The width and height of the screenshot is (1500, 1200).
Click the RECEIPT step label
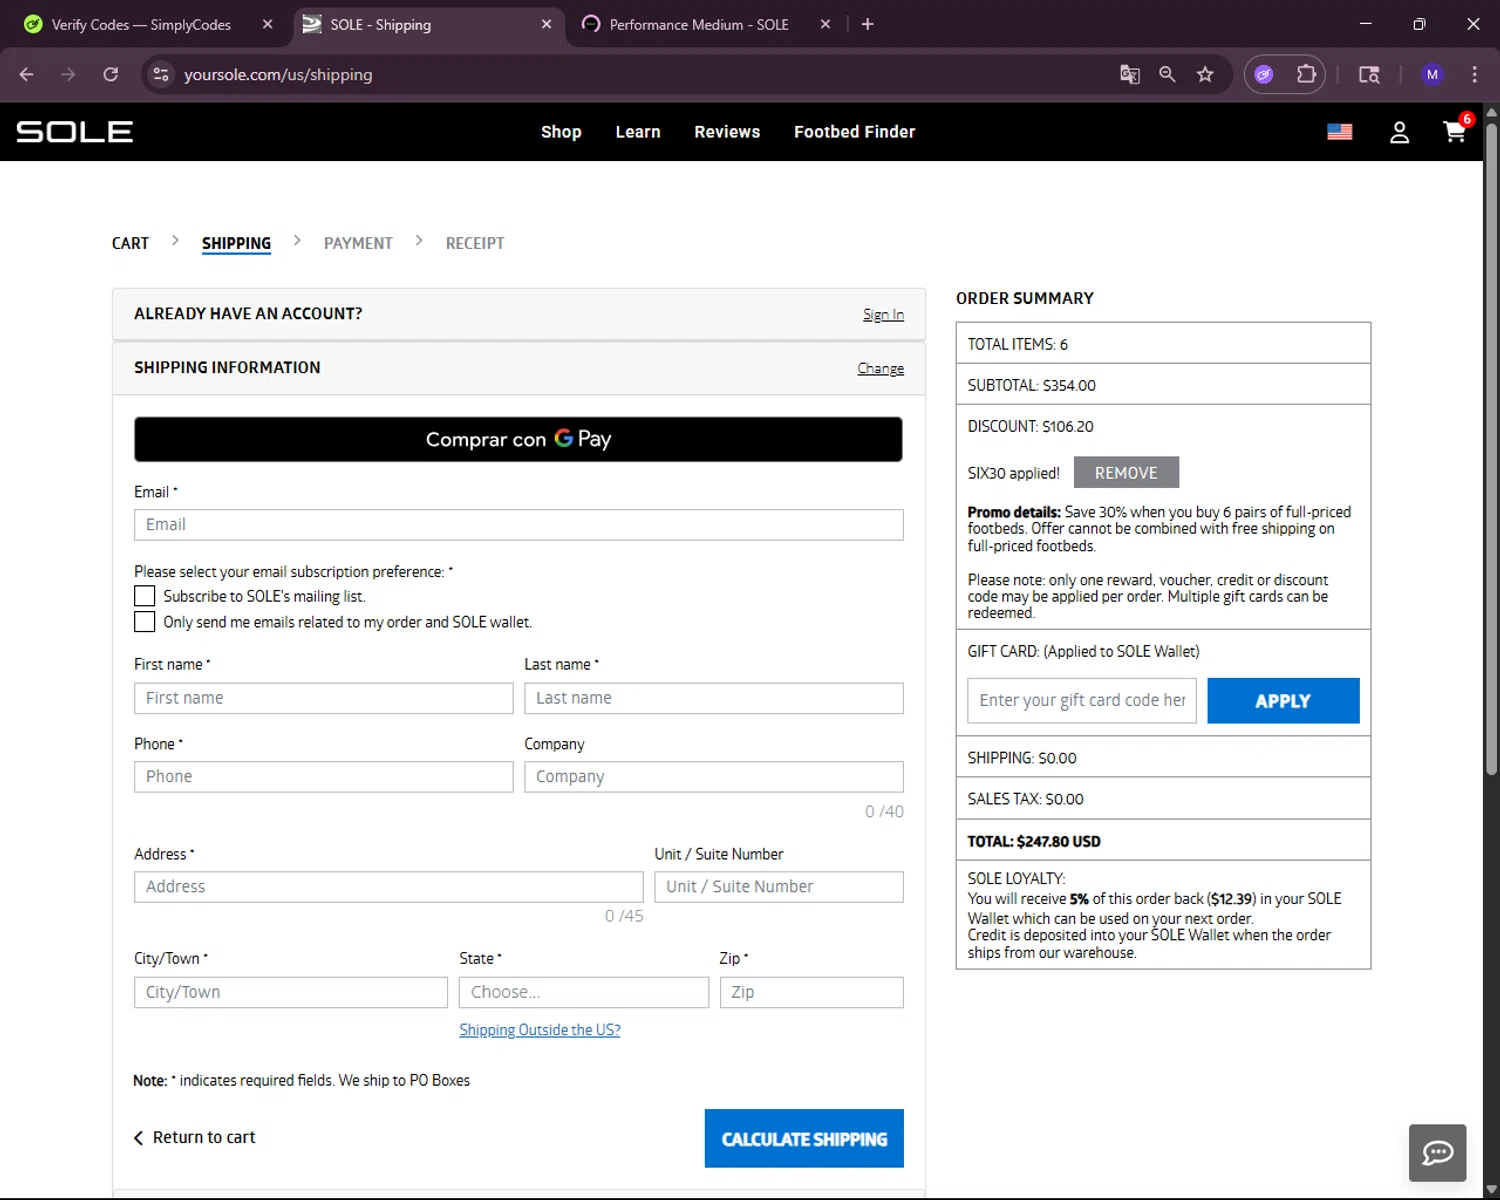tap(475, 243)
